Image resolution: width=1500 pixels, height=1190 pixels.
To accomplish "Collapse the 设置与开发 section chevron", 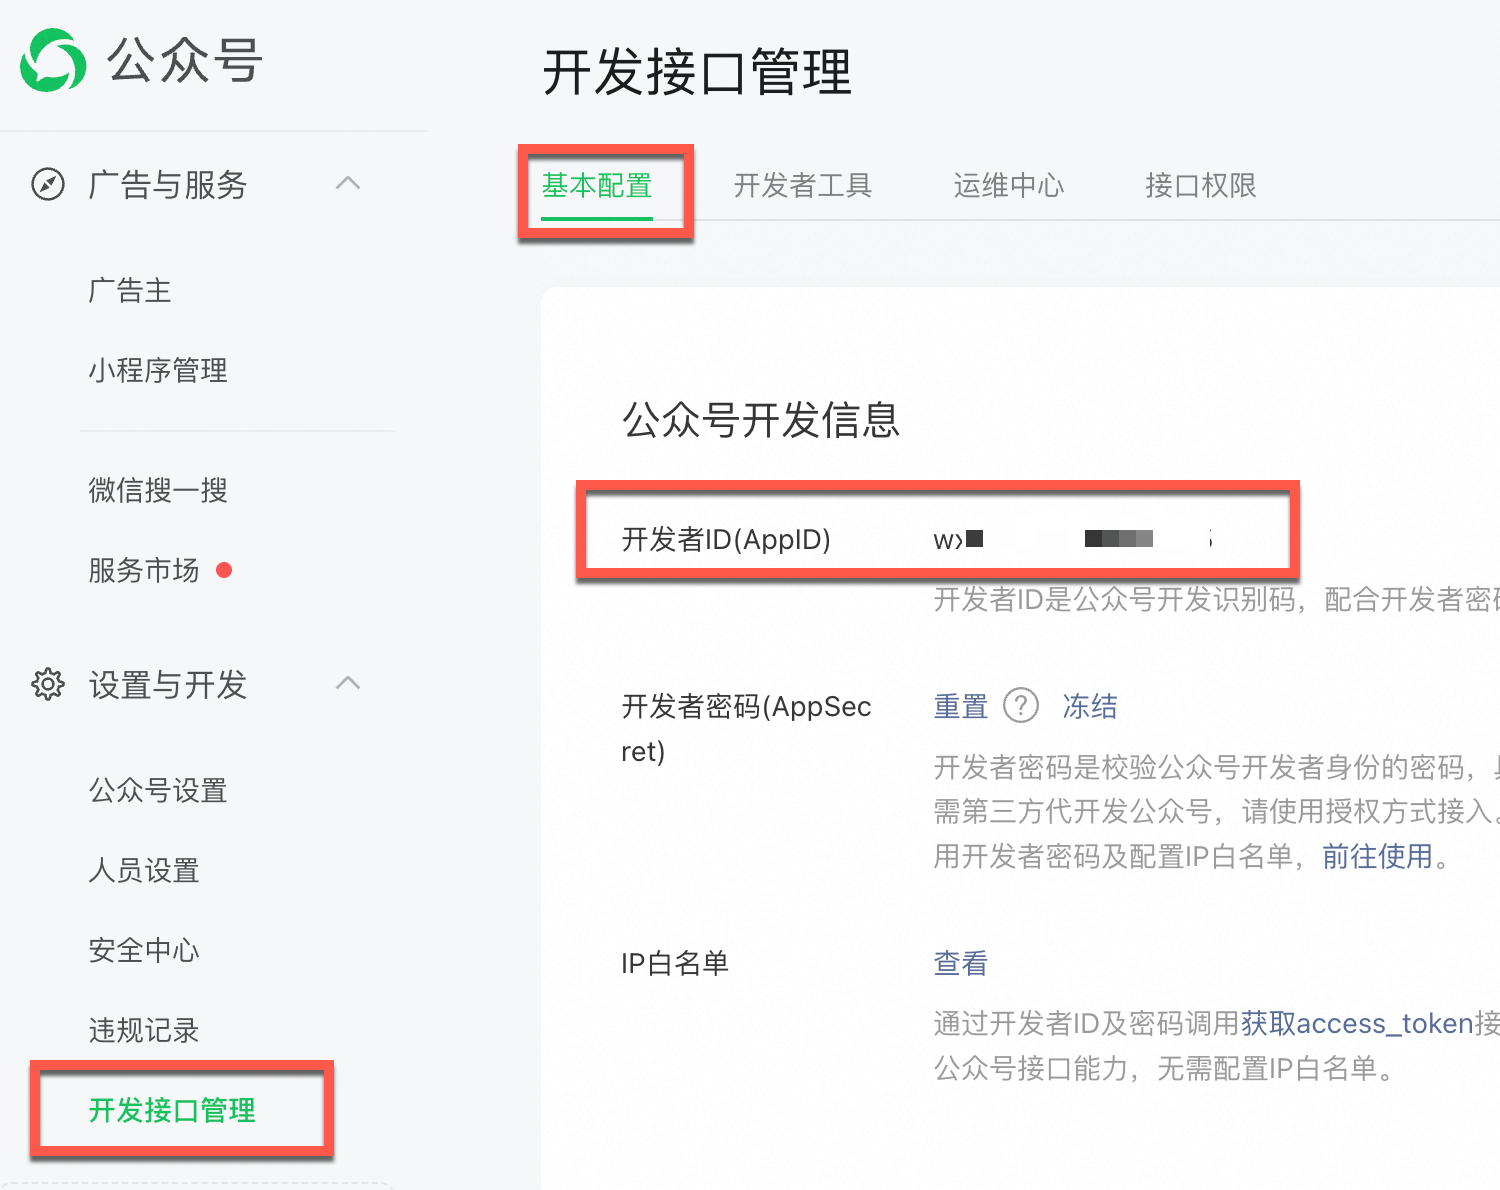I will pyautogui.click(x=348, y=684).
